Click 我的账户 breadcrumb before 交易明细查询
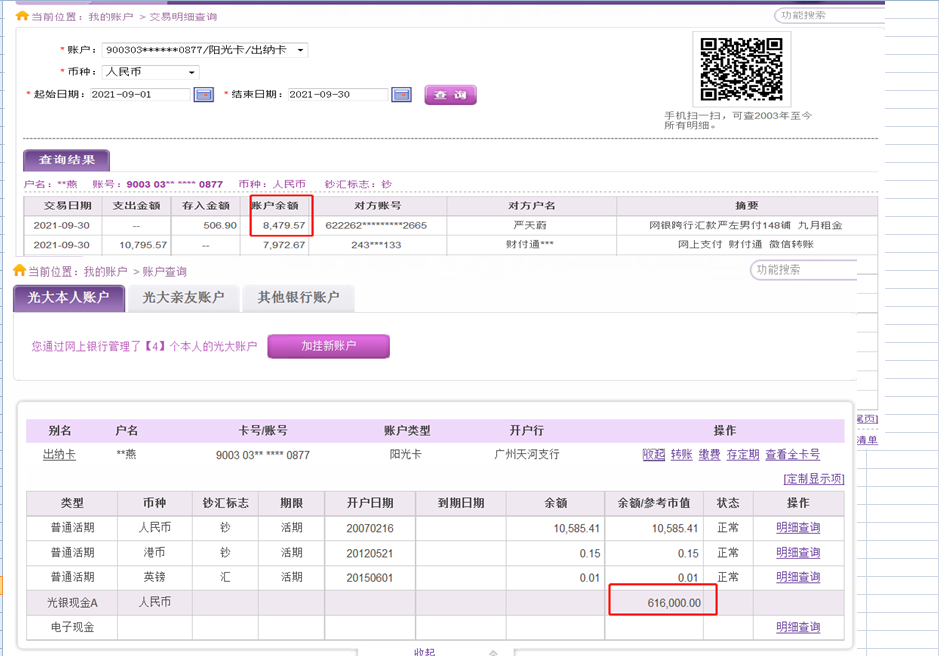Screen dimensions: 939x656 coord(111,17)
